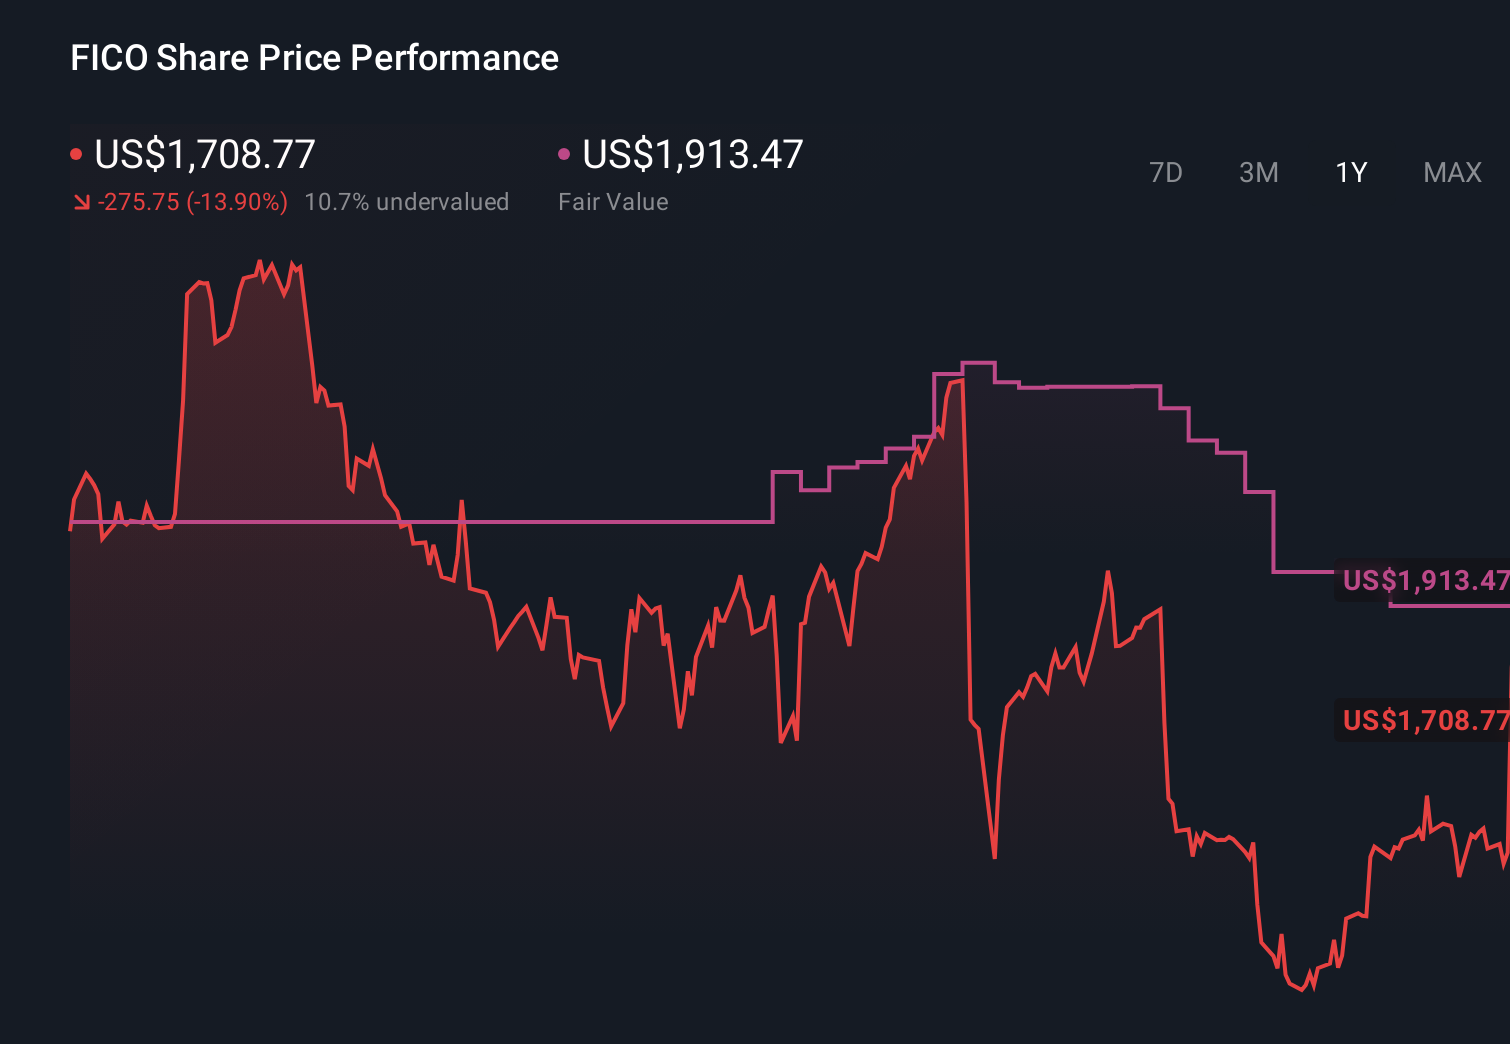
Task: Click the headline US$1,708.77 share price
Action: pyautogui.click(x=205, y=154)
